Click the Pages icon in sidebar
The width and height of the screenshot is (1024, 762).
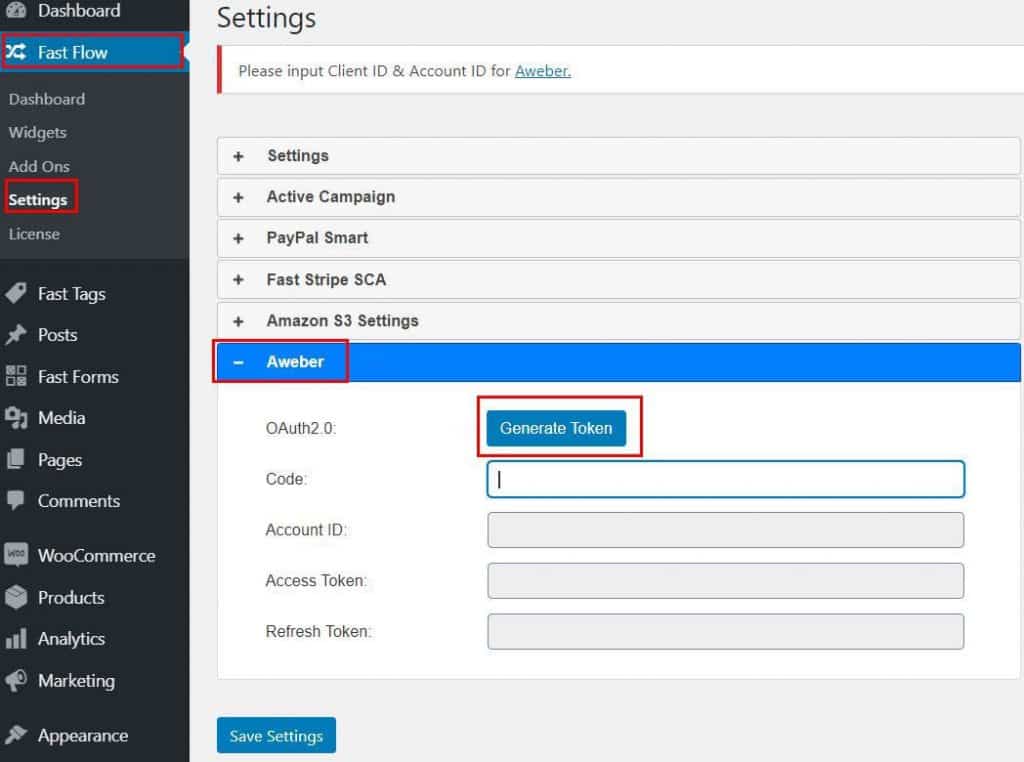coord(16,459)
